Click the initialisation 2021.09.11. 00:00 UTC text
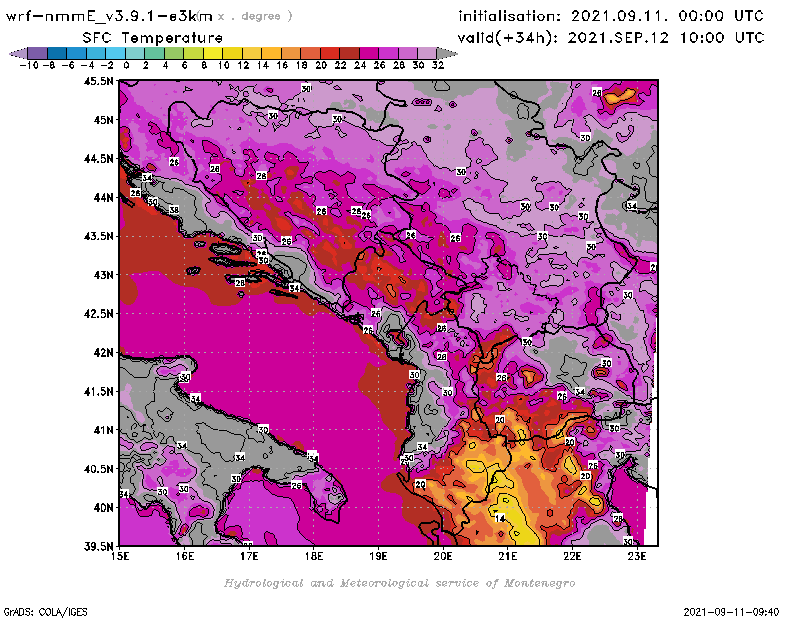The height and width of the screenshot is (618, 800). click(611, 16)
